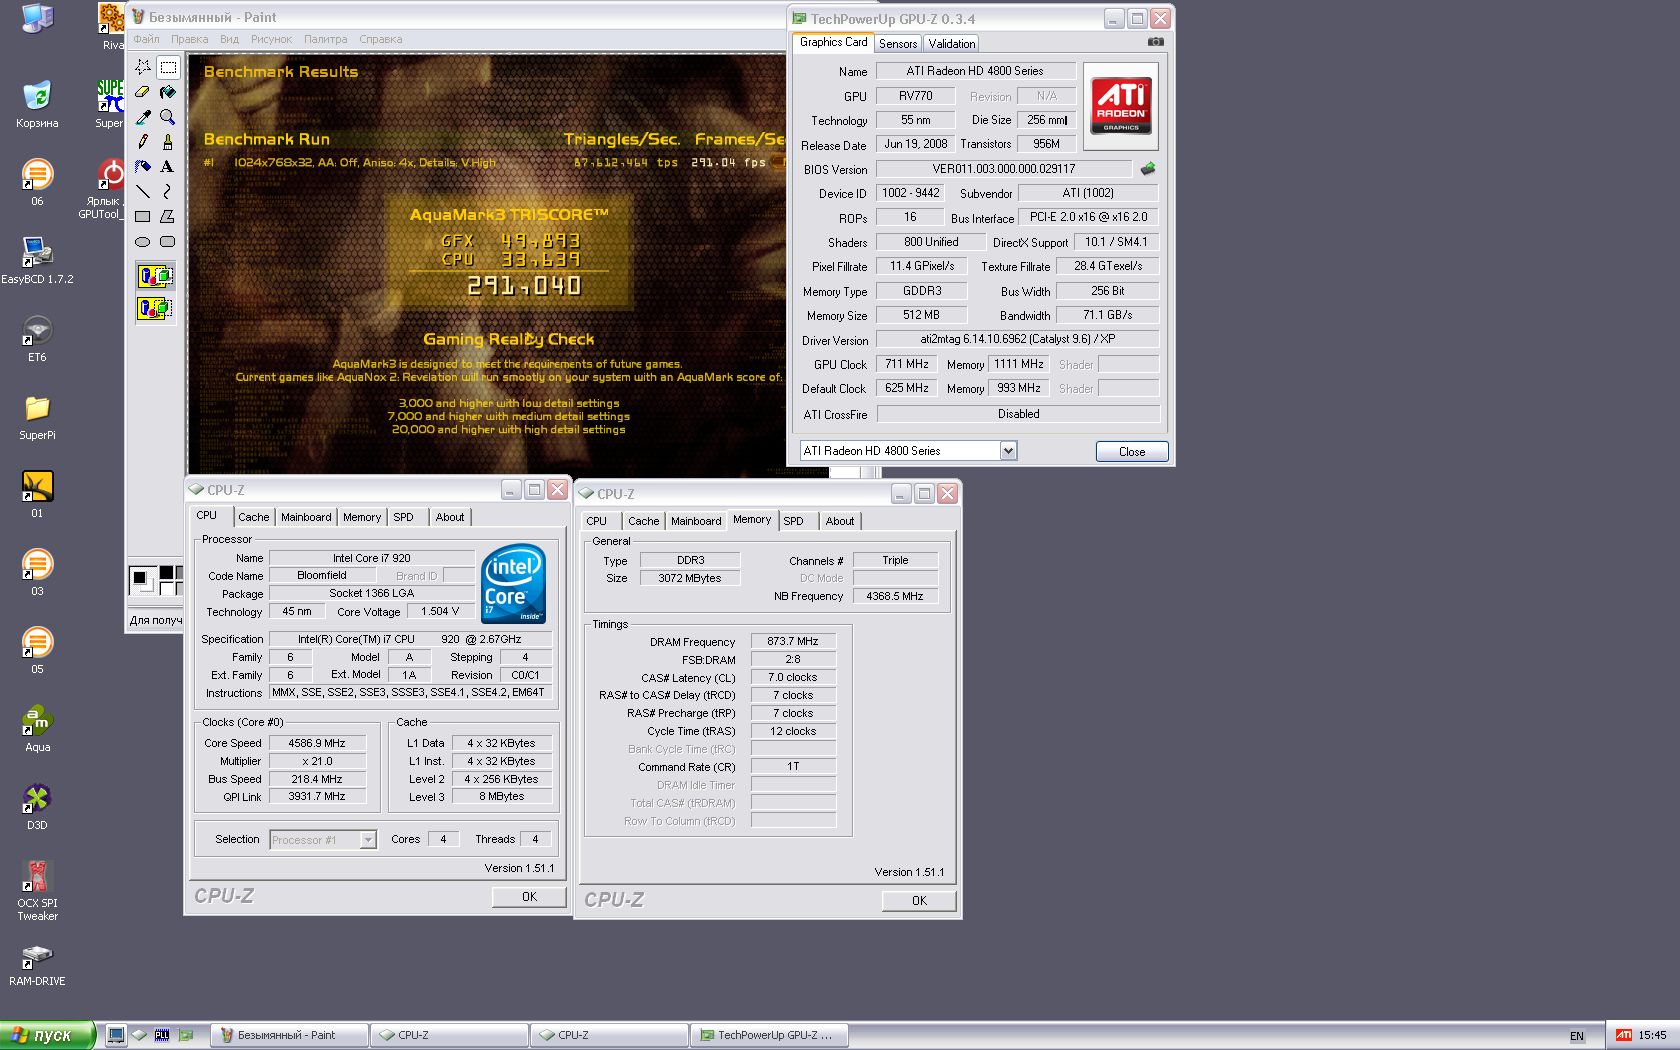The width and height of the screenshot is (1680, 1050).
Task: Open the пуск Start menu
Action: coord(47,1035)
